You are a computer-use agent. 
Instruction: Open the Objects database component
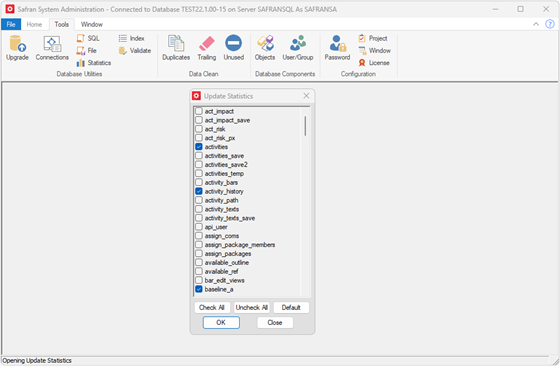tap(265, 48)
